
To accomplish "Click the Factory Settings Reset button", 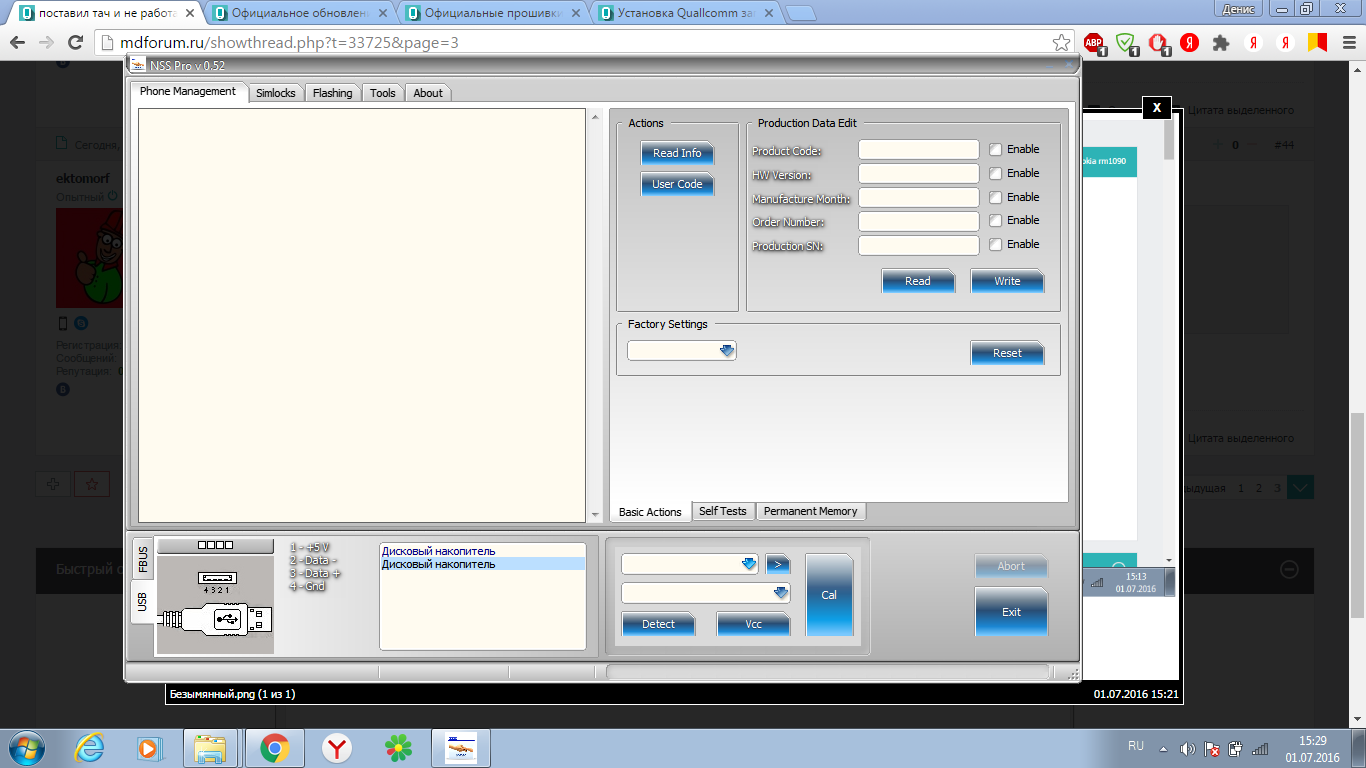I will 1007,353.
